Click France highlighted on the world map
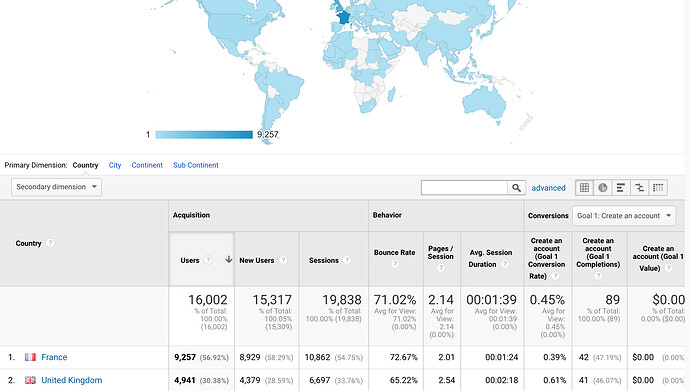690x391 pixels. [343, 18]
